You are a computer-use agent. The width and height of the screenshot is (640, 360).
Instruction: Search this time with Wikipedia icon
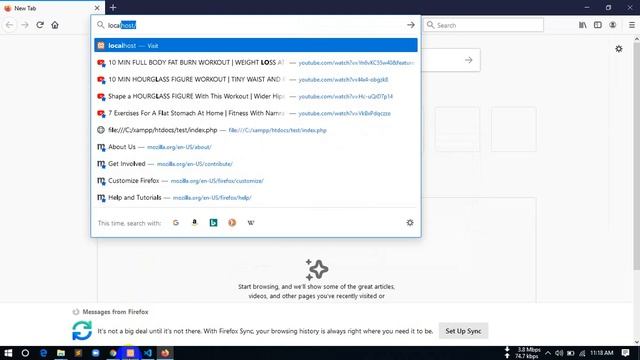coord(251,222)
